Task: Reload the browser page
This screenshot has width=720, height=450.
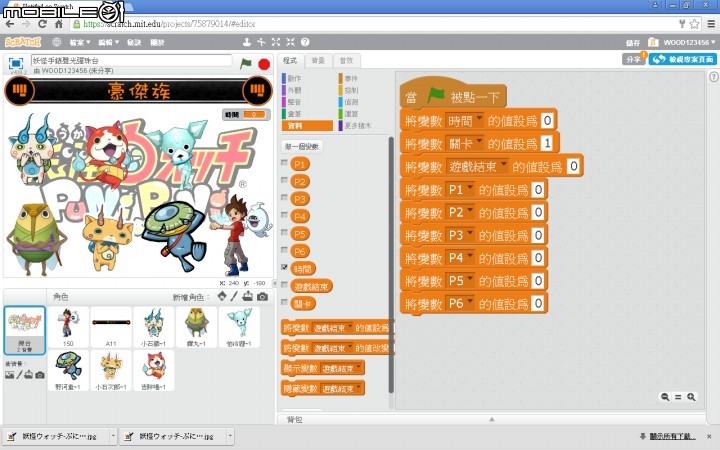Action: pyautogui.click(x=42, y=24)
